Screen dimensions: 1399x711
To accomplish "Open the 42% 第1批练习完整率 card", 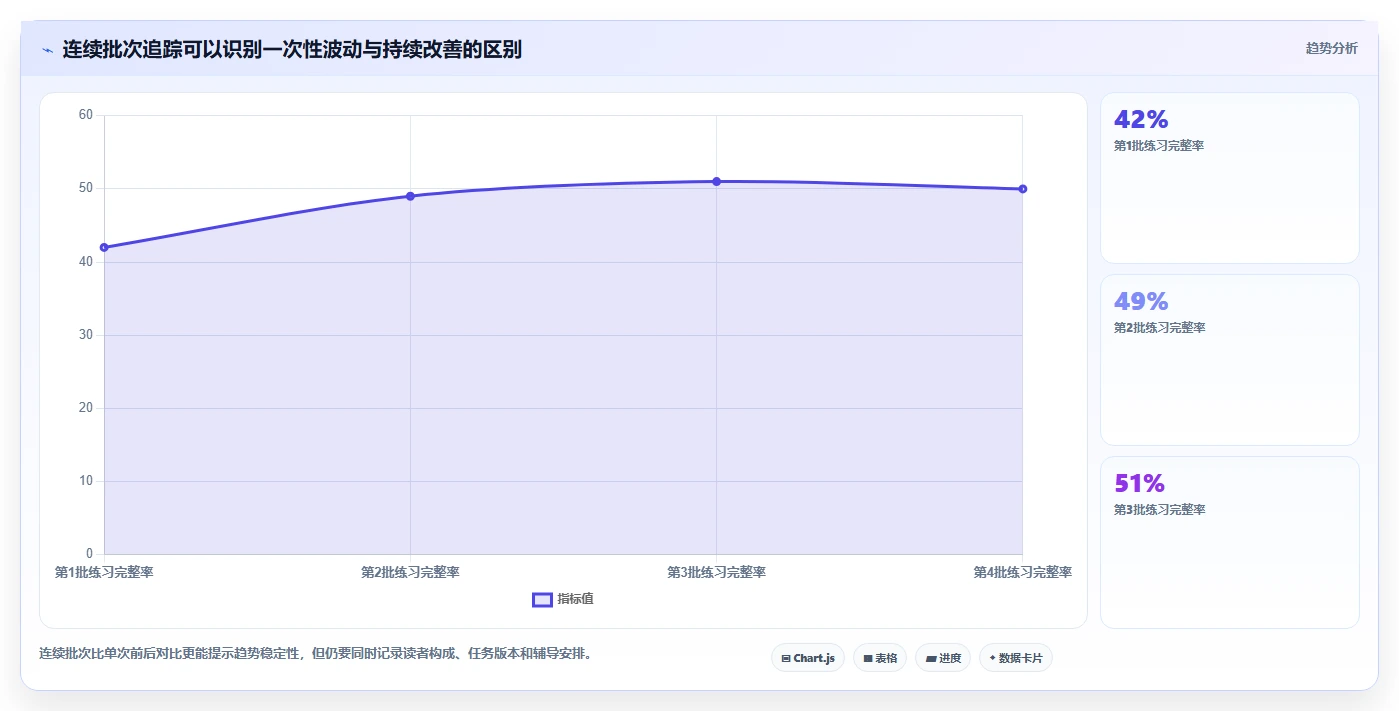I will [1230, 178].
